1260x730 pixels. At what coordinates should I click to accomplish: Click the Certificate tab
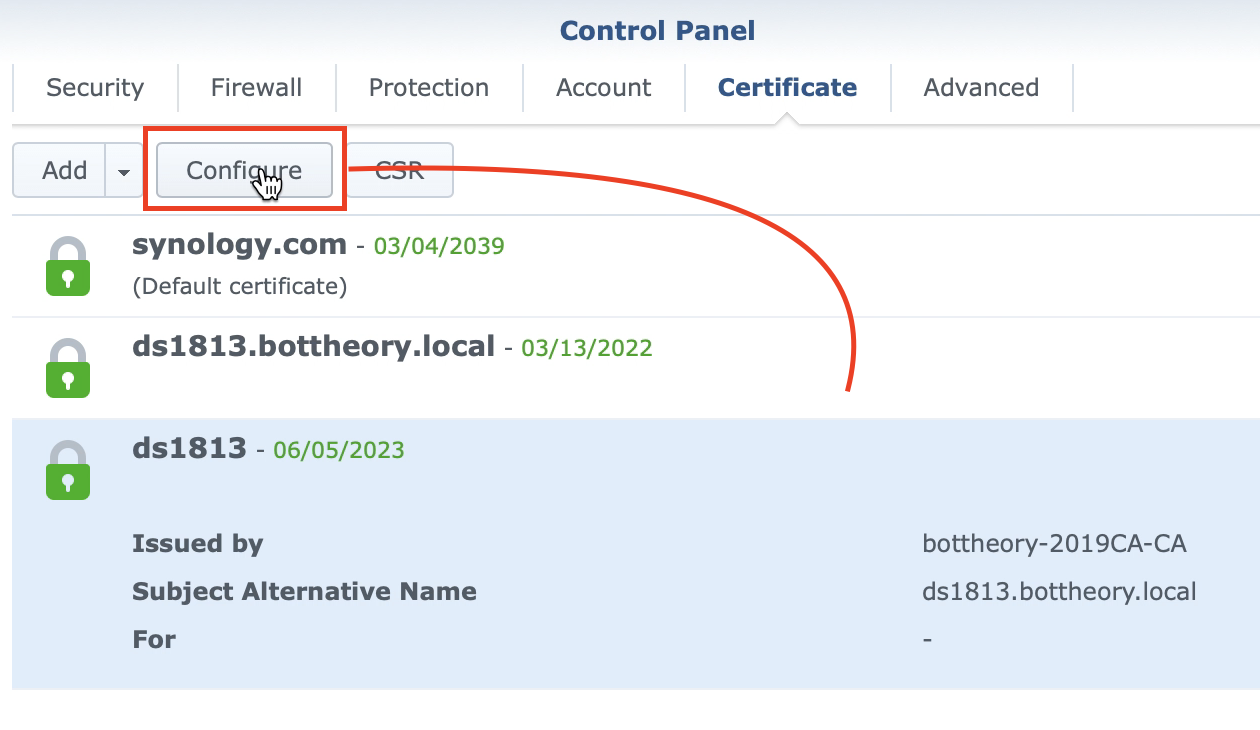787,88
